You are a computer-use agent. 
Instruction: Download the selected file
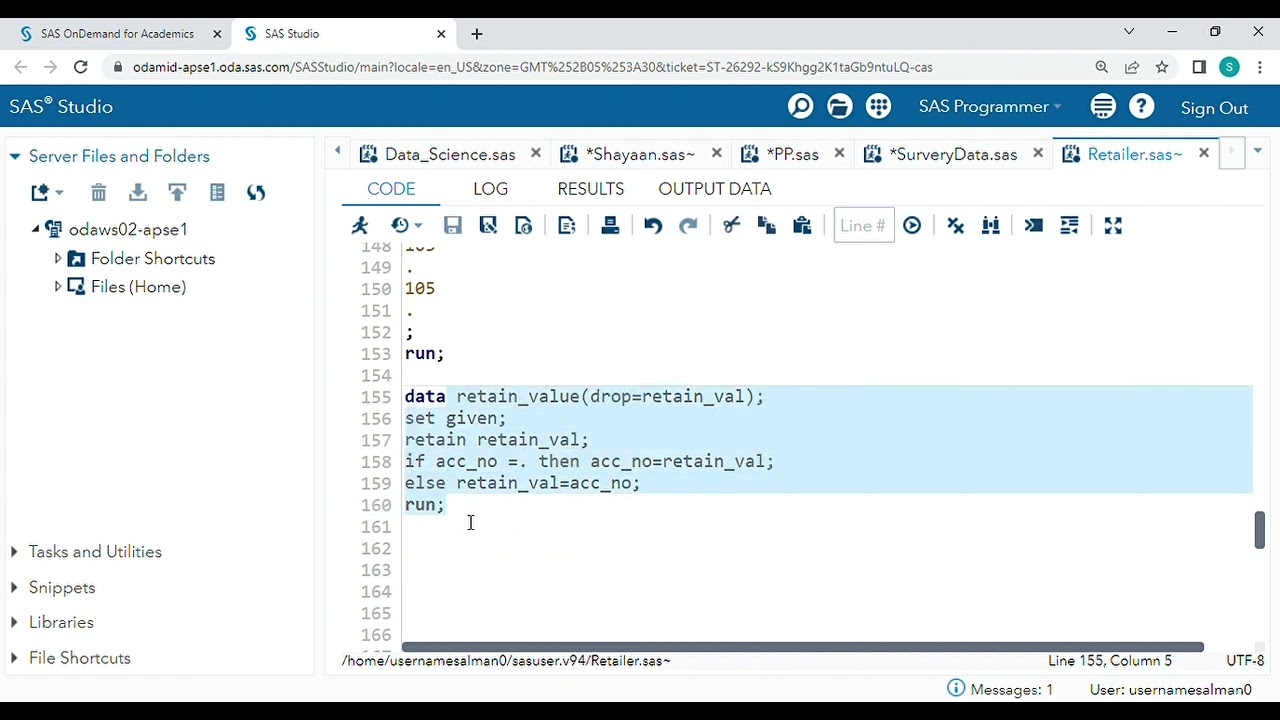(138, 193)
